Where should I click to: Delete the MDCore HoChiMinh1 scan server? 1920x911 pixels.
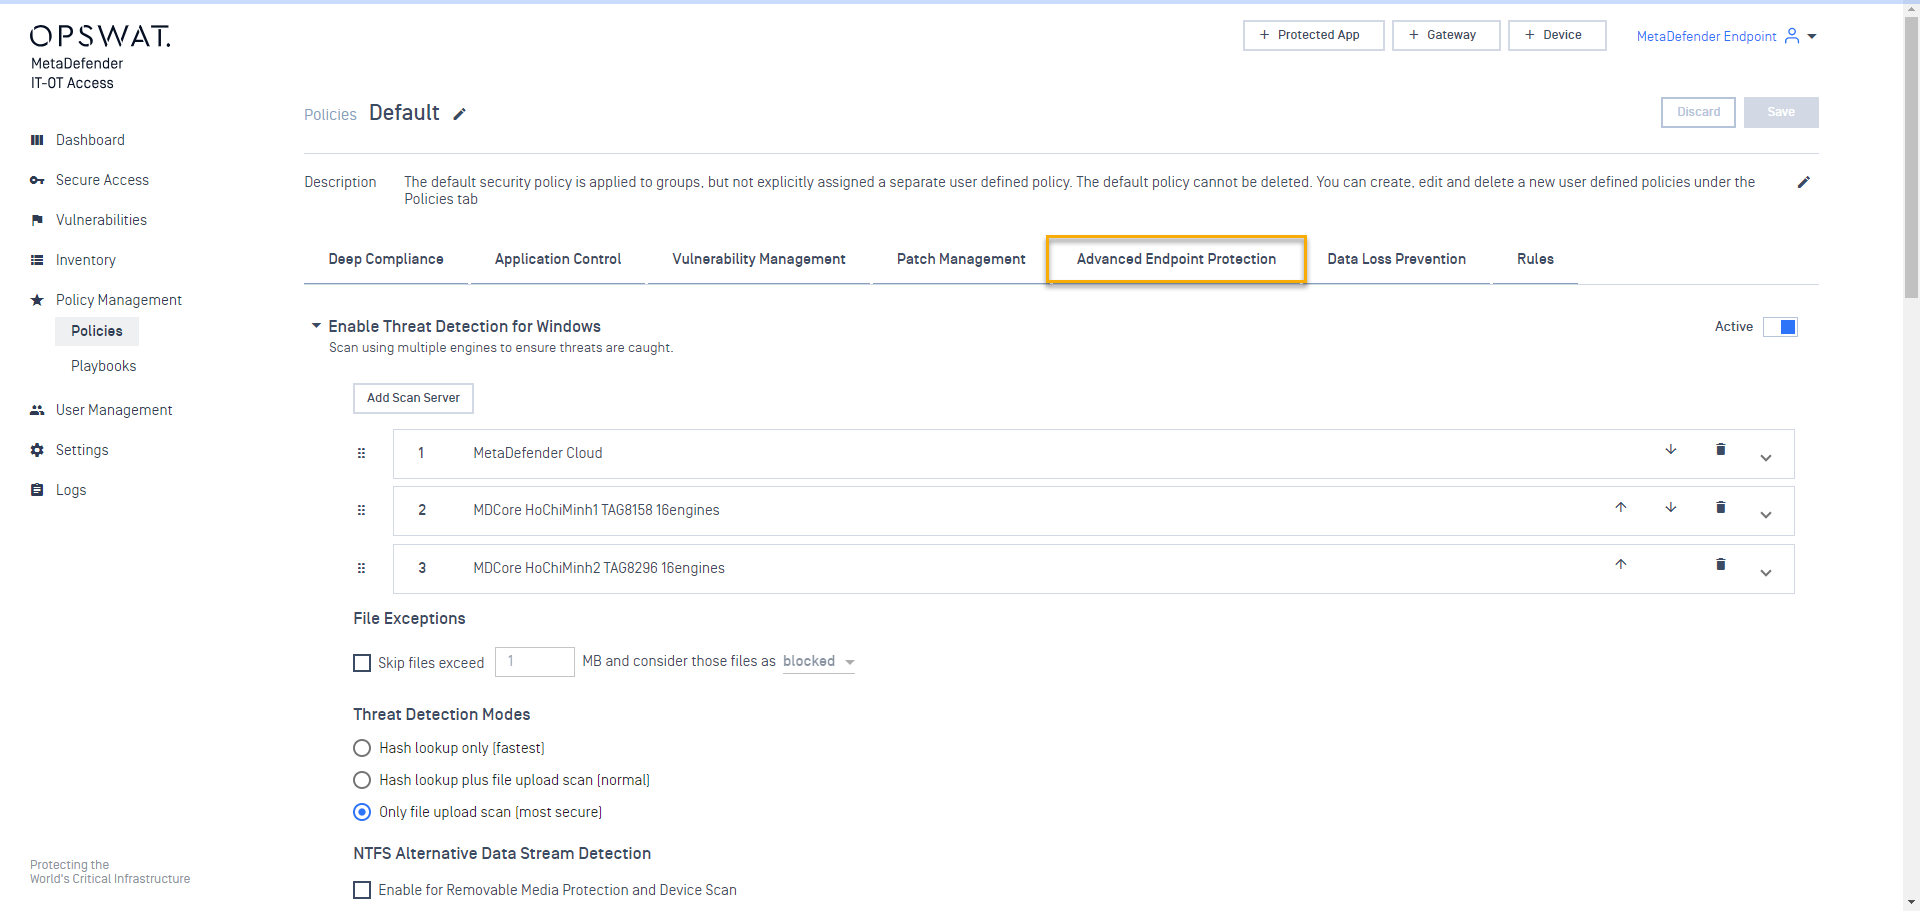click(x=1721, y=507)
